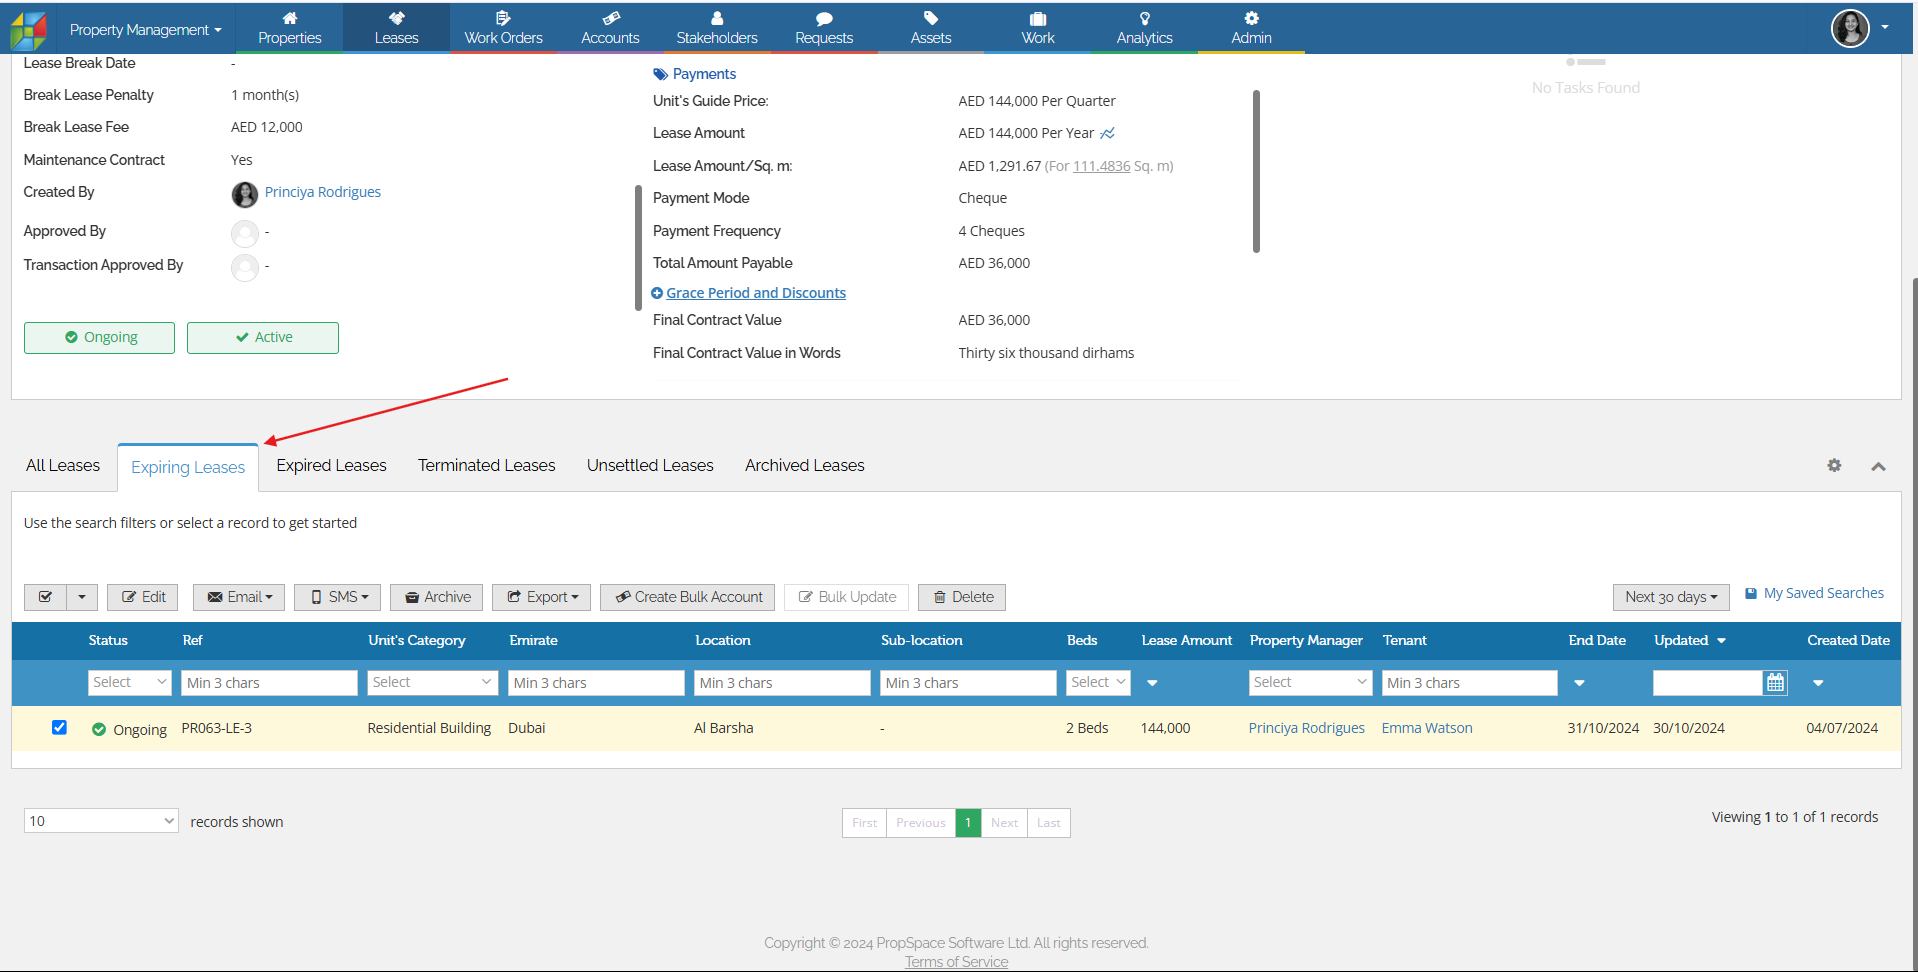Screen dimensions: 1918x972
Task: Expand the Export dropdown menu
Action: tap(541, 597)
